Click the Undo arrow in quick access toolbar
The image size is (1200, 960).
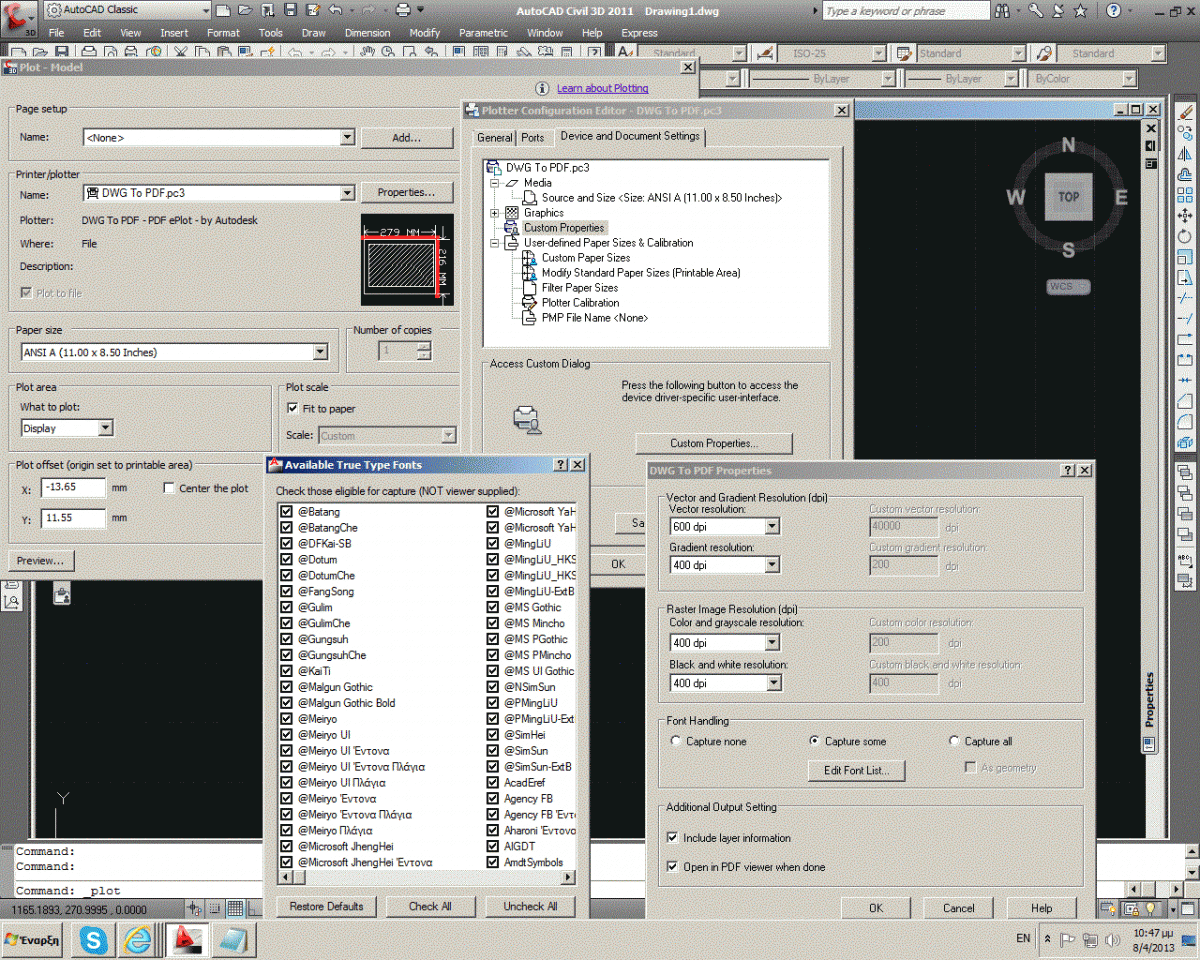(x=335, y=11)
